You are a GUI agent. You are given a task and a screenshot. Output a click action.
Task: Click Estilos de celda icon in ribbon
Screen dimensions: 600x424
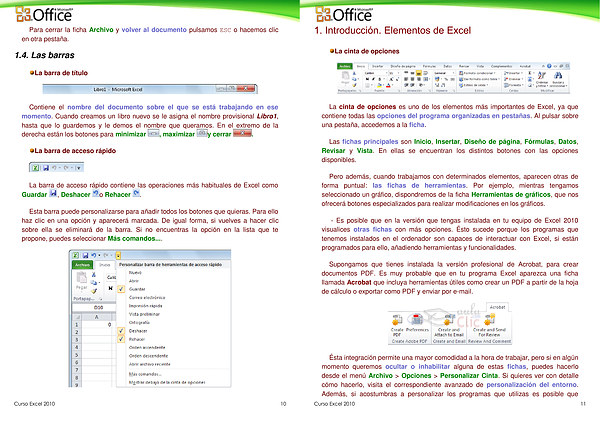[x=461, y=85]
